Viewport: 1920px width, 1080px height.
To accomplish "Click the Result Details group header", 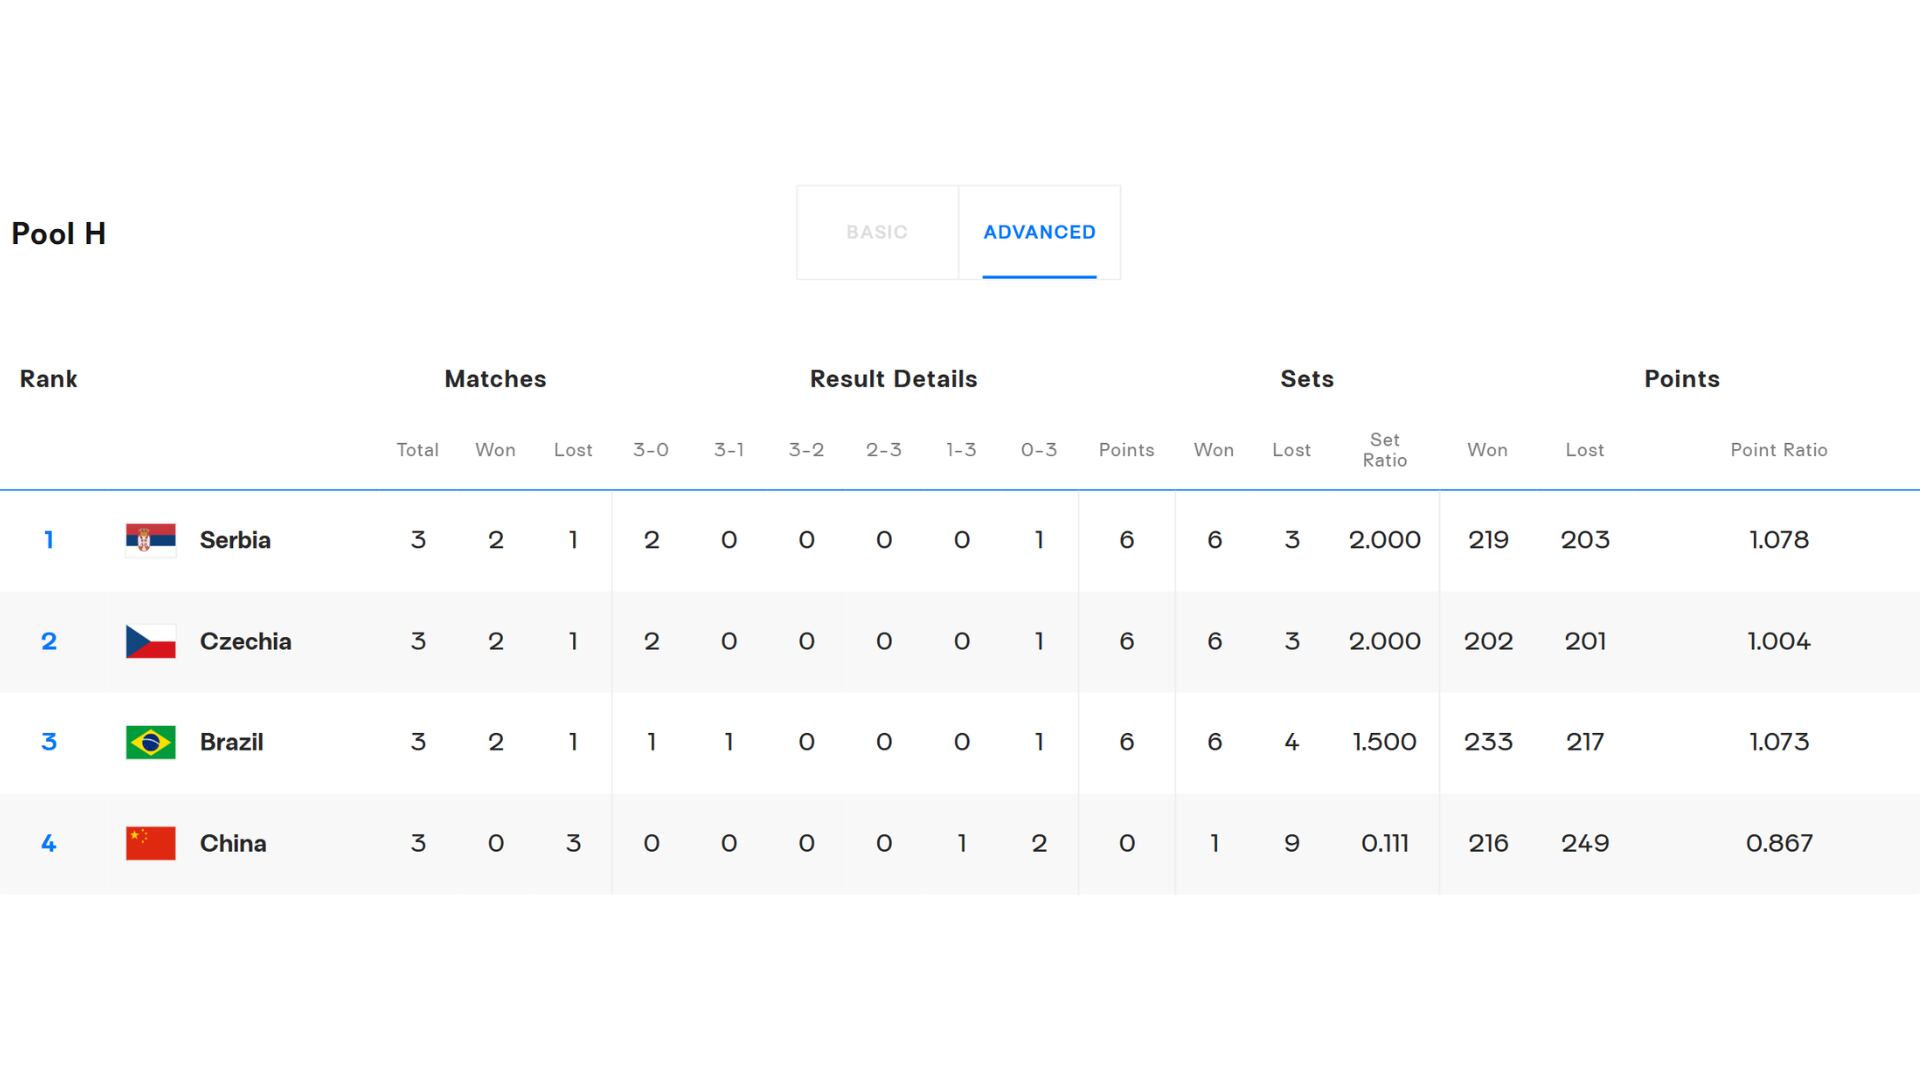I will point(893,379).
